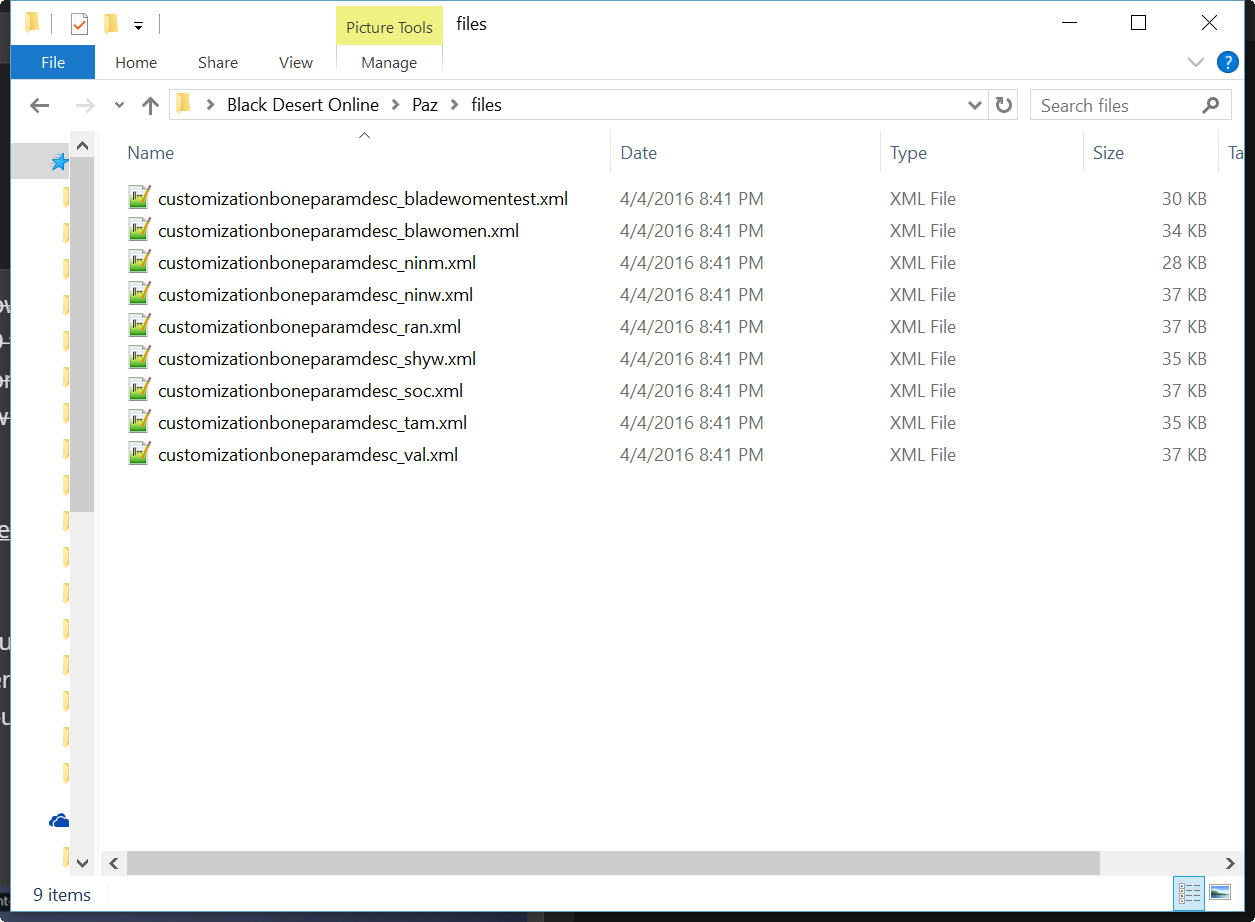This screenshot has width=1255, height=922.
Task: Open the File menu
Action: pos(53,62)
